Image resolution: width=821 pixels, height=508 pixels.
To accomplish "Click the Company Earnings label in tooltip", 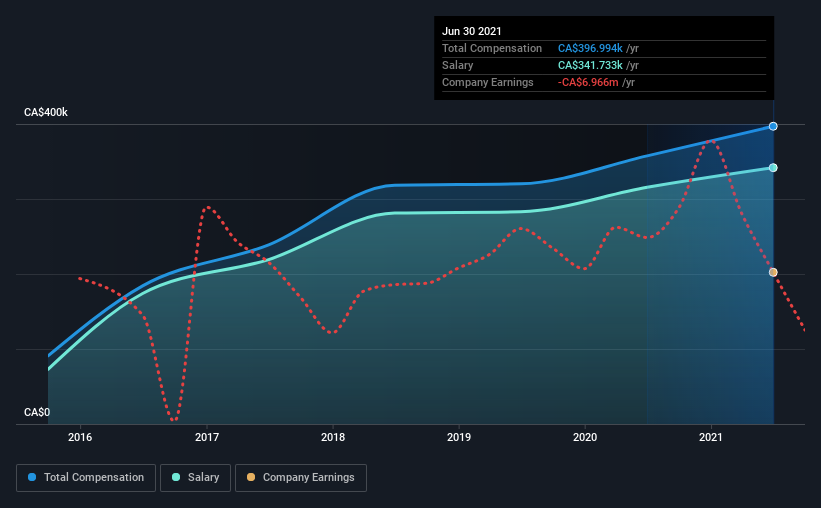I will [487, 82].
